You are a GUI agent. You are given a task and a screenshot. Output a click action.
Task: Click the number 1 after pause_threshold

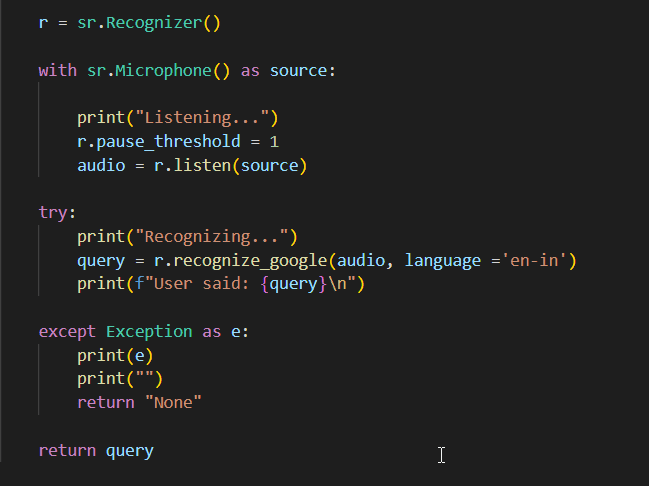[x=274, y=141]
